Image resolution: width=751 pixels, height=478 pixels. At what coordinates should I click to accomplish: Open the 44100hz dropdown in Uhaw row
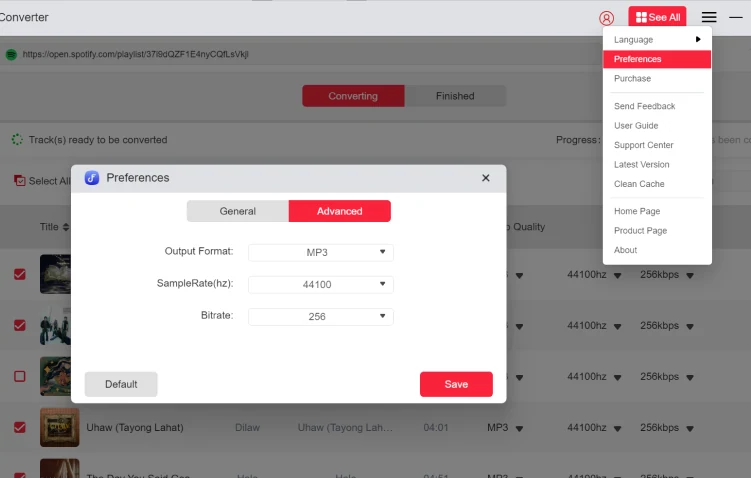[617, 428]
